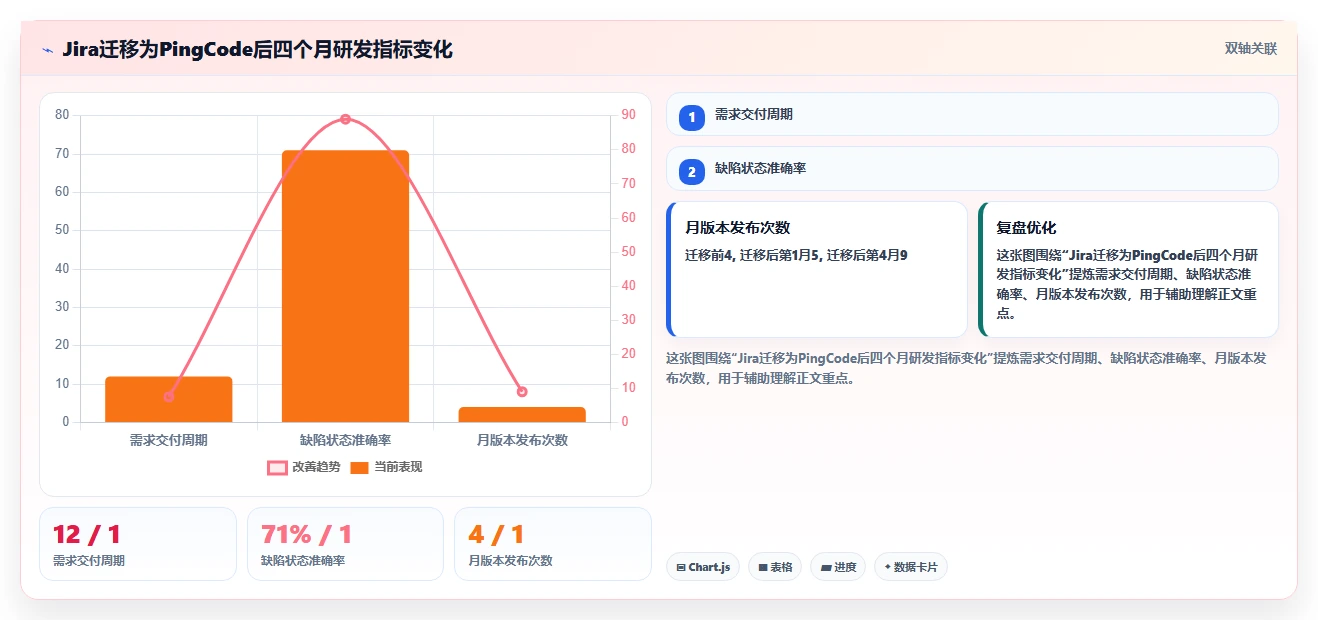Image resolution: width=1318 pixels, height=620 pixels.
Task: Open the 月版本发布次数 card
Action: click(817, 269)
